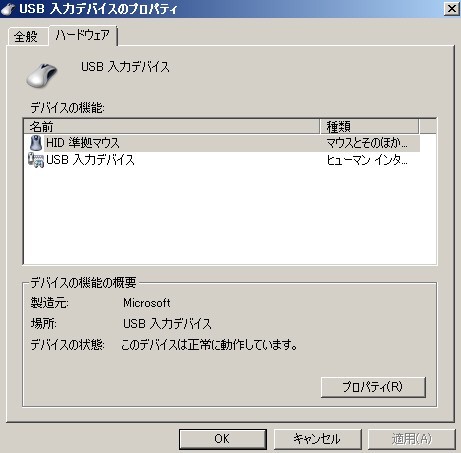Click empty area of device list
This screenshot has width=461, height=453.
click(230, 217)
